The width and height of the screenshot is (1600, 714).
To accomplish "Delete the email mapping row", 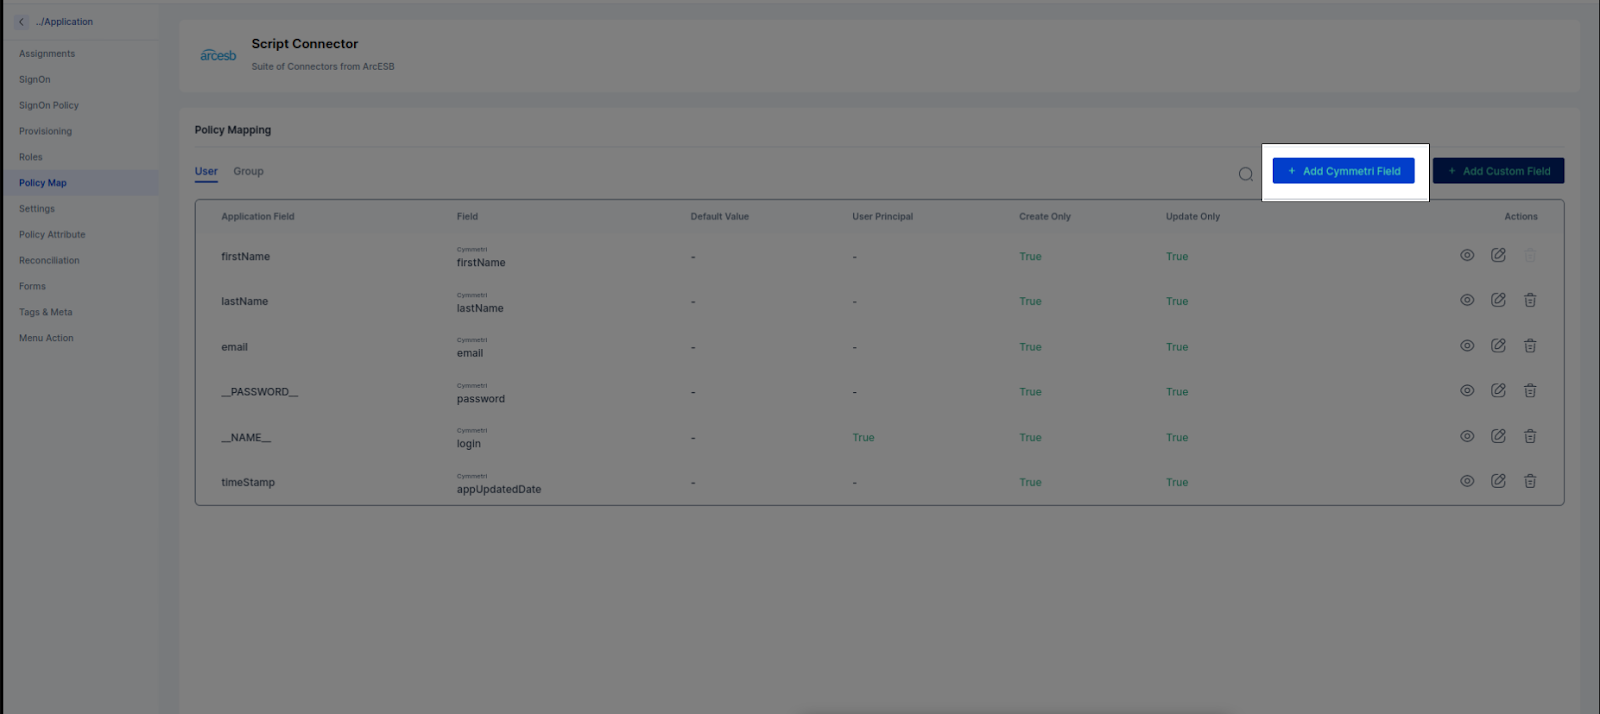I will (x=1529, y=346).
